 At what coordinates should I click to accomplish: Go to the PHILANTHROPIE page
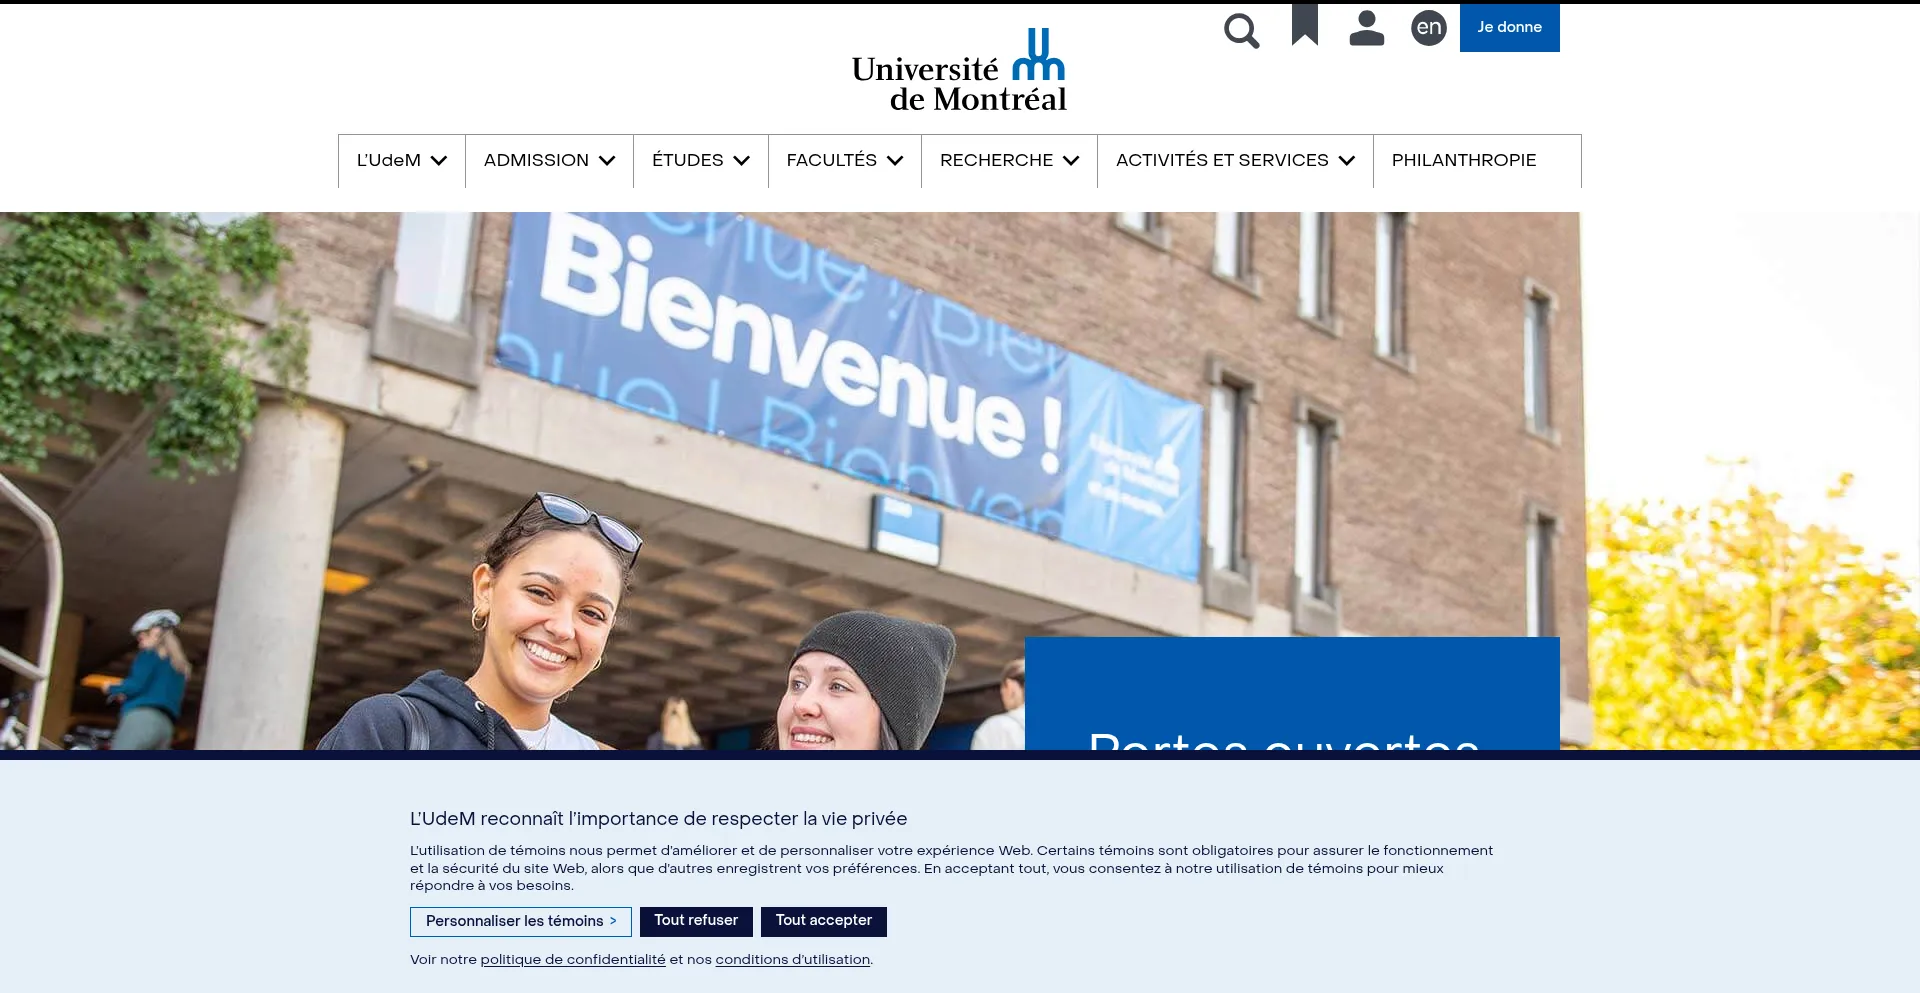(1464, 161)
